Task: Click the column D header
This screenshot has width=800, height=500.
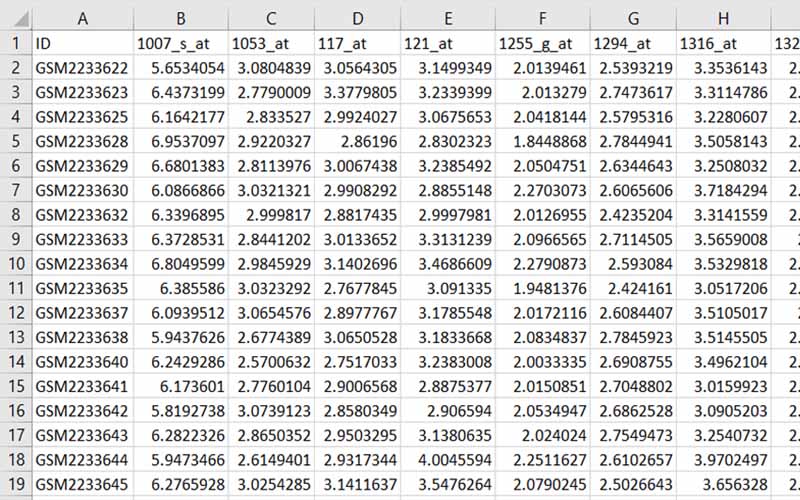Action: 356,17
